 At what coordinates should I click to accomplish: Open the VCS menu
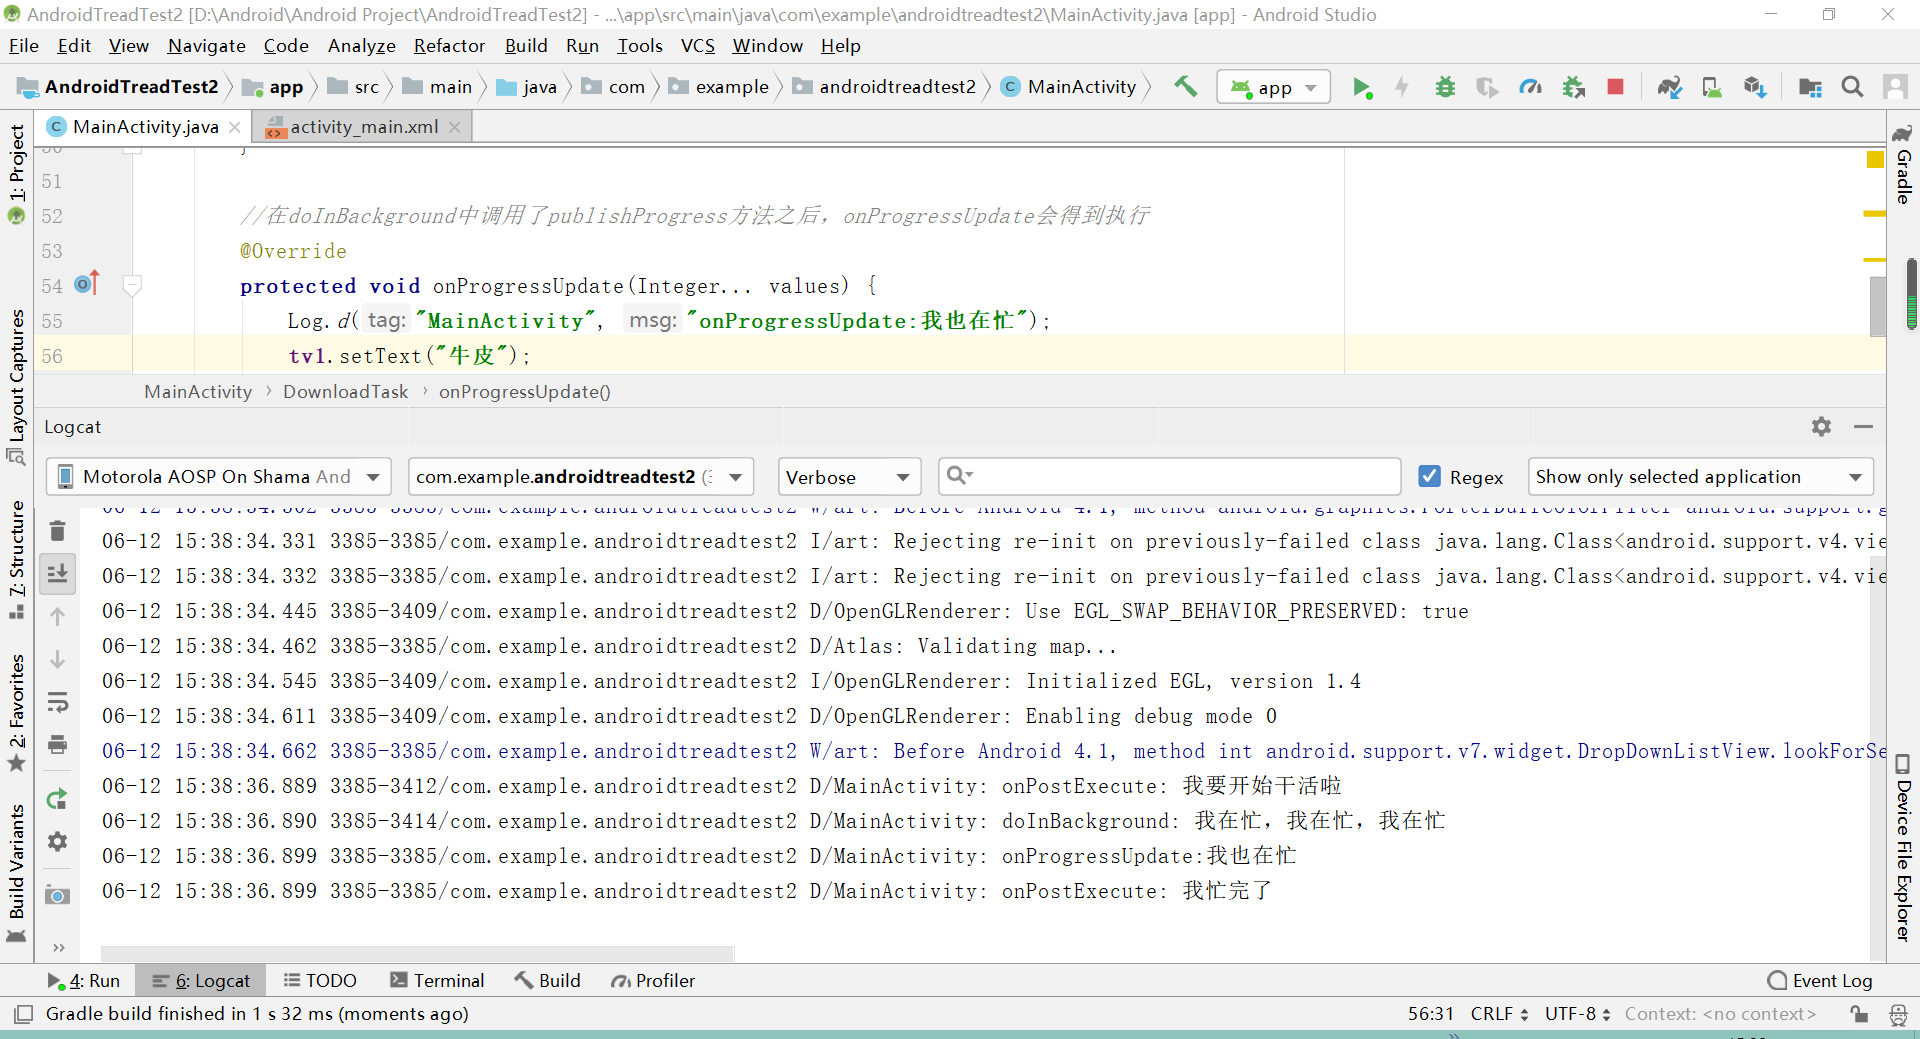pyautogui.click(x=698, y=46)
